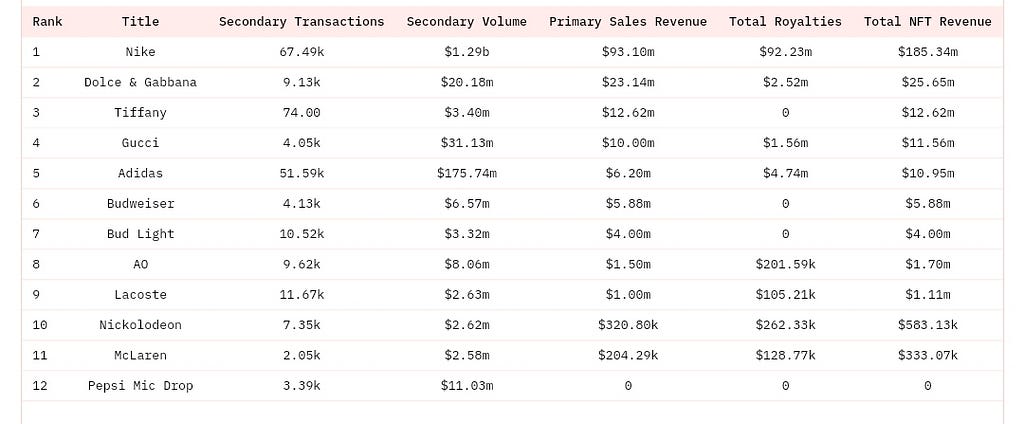Open the Lacoste entry
This screenshot has height=424, width=1024.
tap(140, 295)
